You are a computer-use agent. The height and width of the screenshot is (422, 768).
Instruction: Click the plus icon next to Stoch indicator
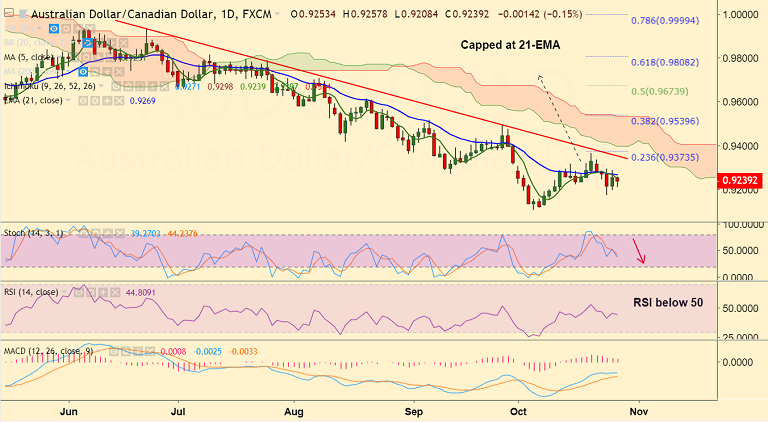tap(108, 233)
